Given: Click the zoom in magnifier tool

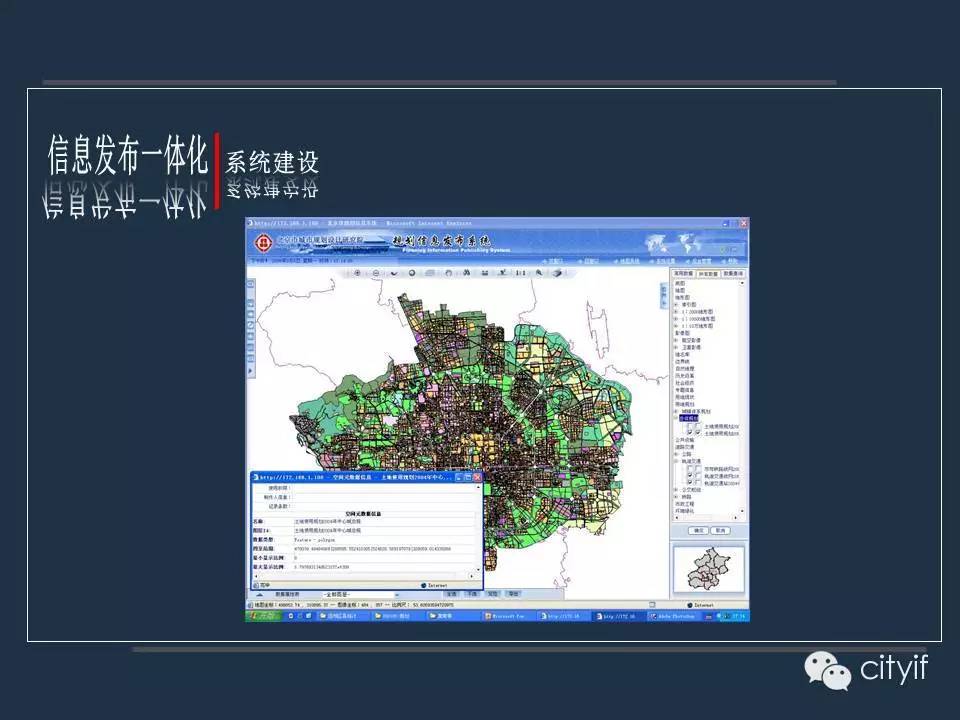Looking at the screenshot, I should pyautogui.click(x=355, y=273).
